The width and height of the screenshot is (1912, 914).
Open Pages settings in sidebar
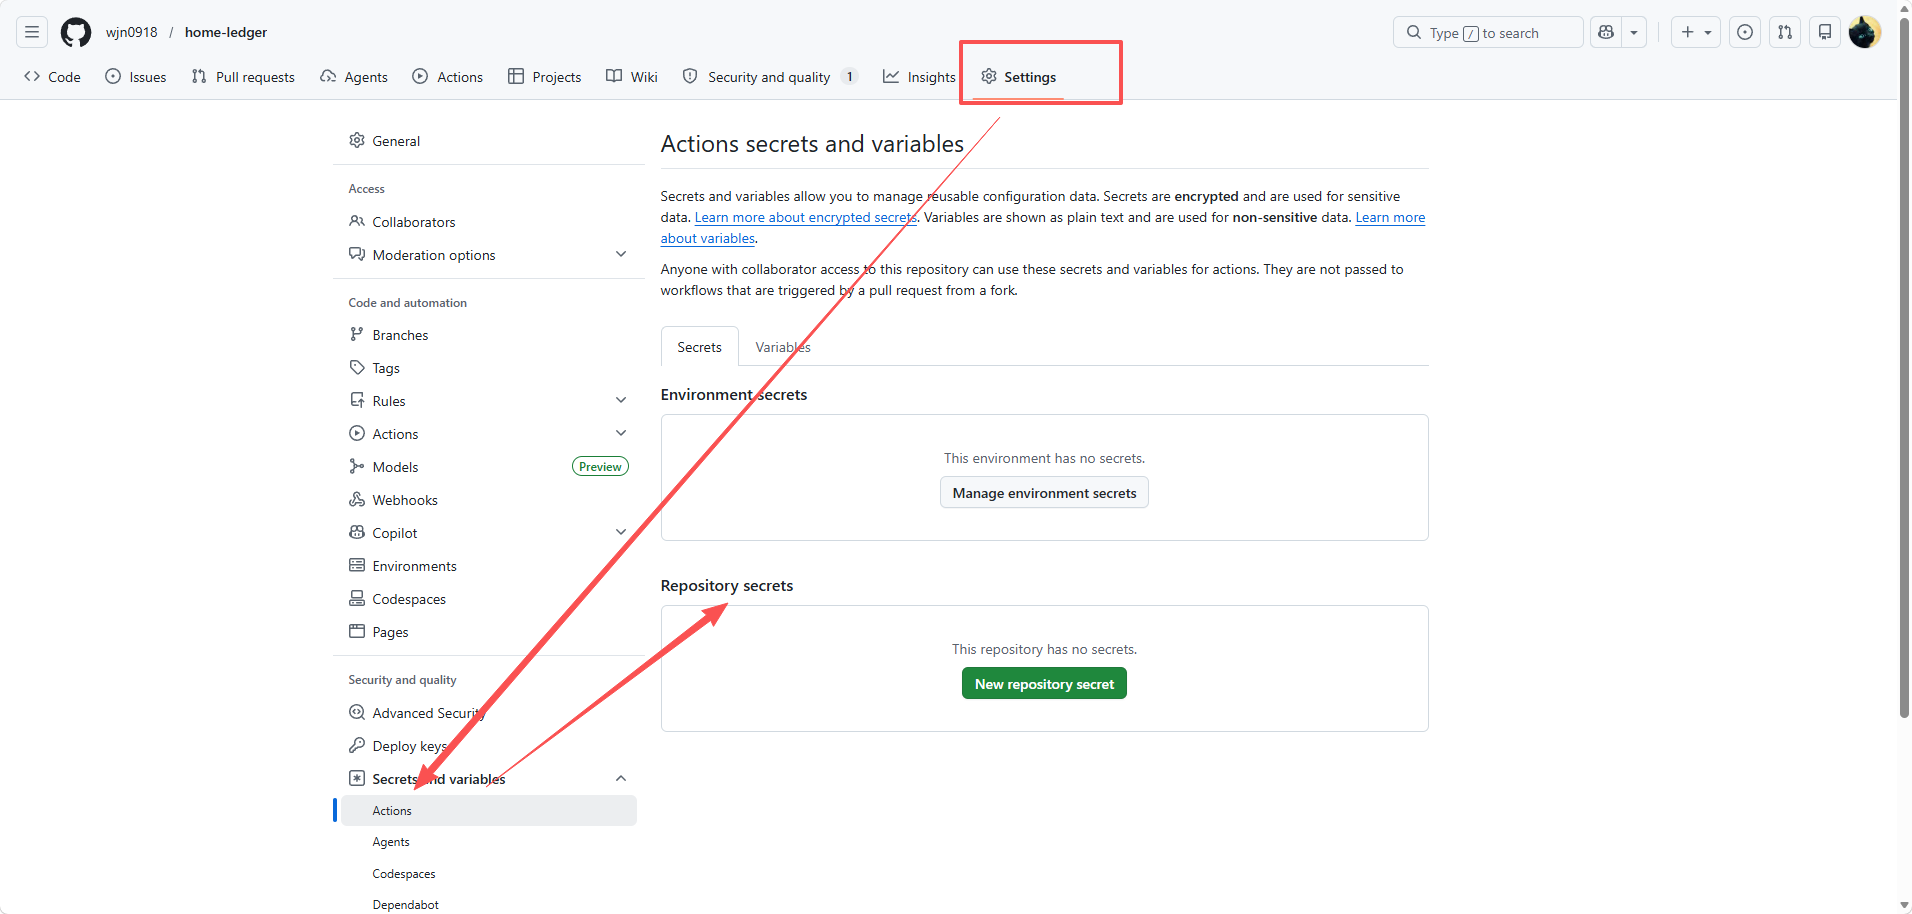coord(489,632)
